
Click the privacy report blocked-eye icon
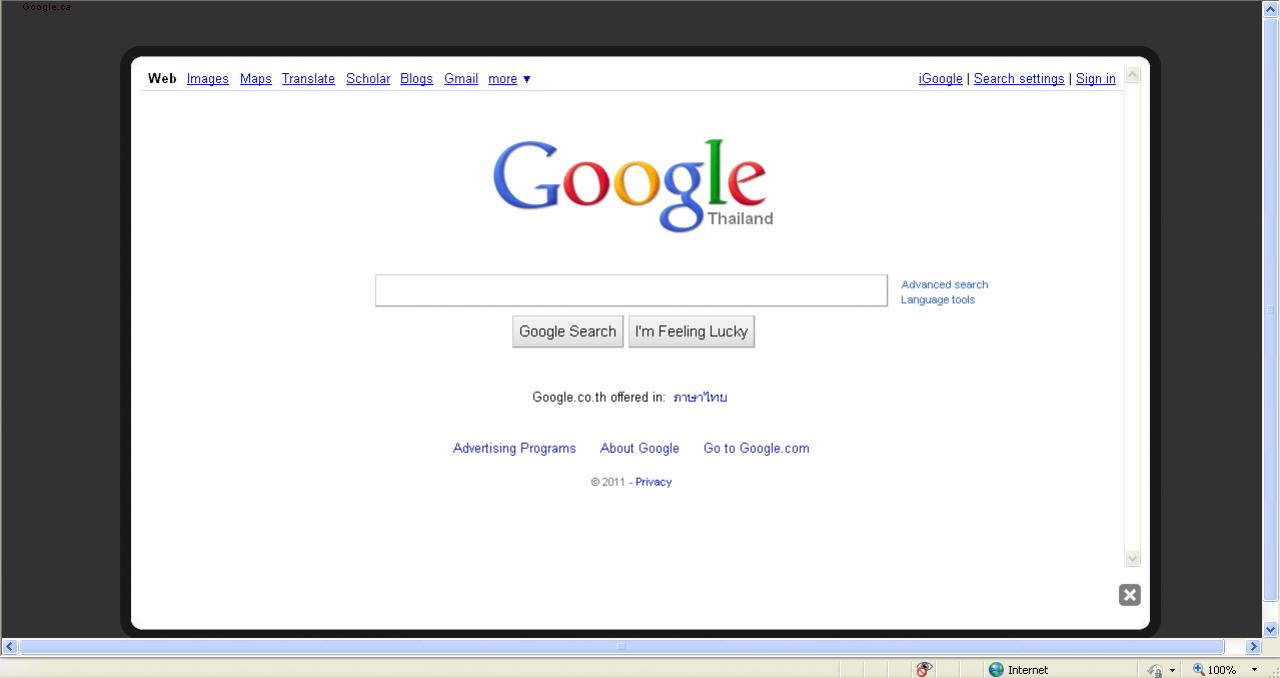click(x=924, y=670)
